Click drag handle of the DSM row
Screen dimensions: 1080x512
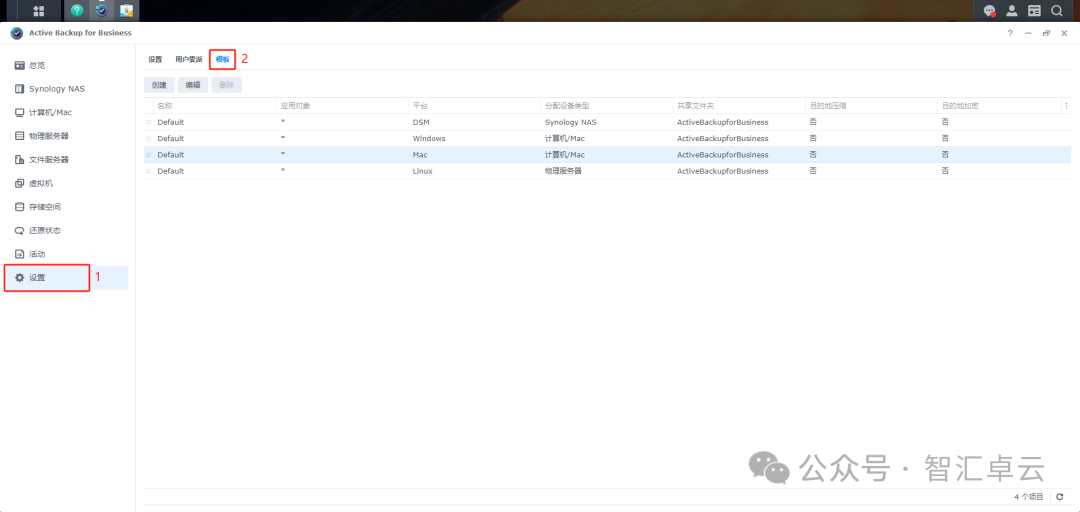coord(149,122)
